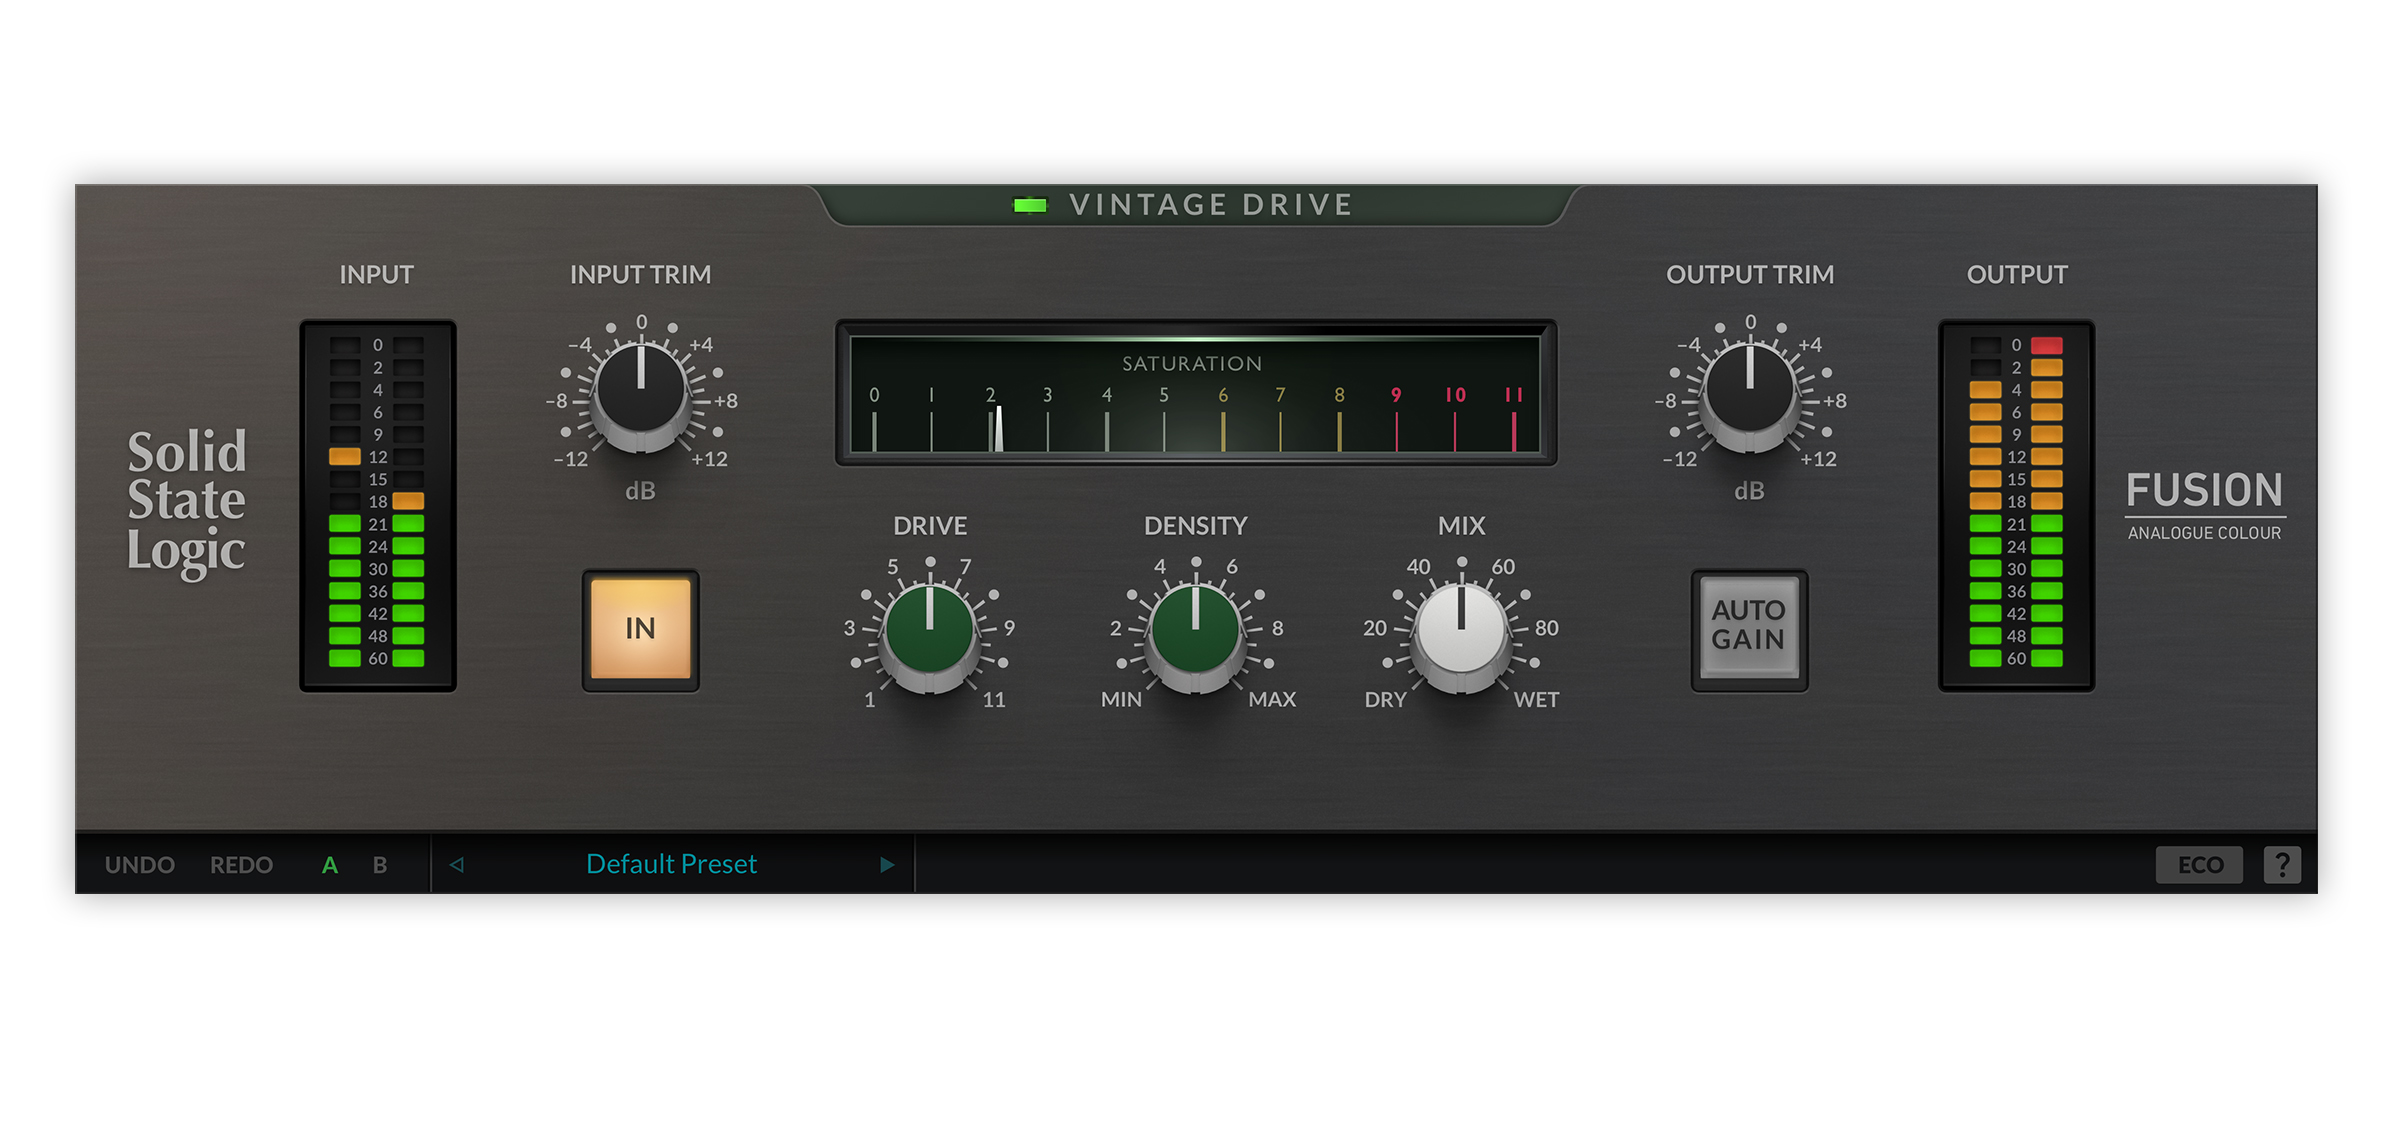Click the OUTPUT TRIM label

click(x=1750, y=275)
